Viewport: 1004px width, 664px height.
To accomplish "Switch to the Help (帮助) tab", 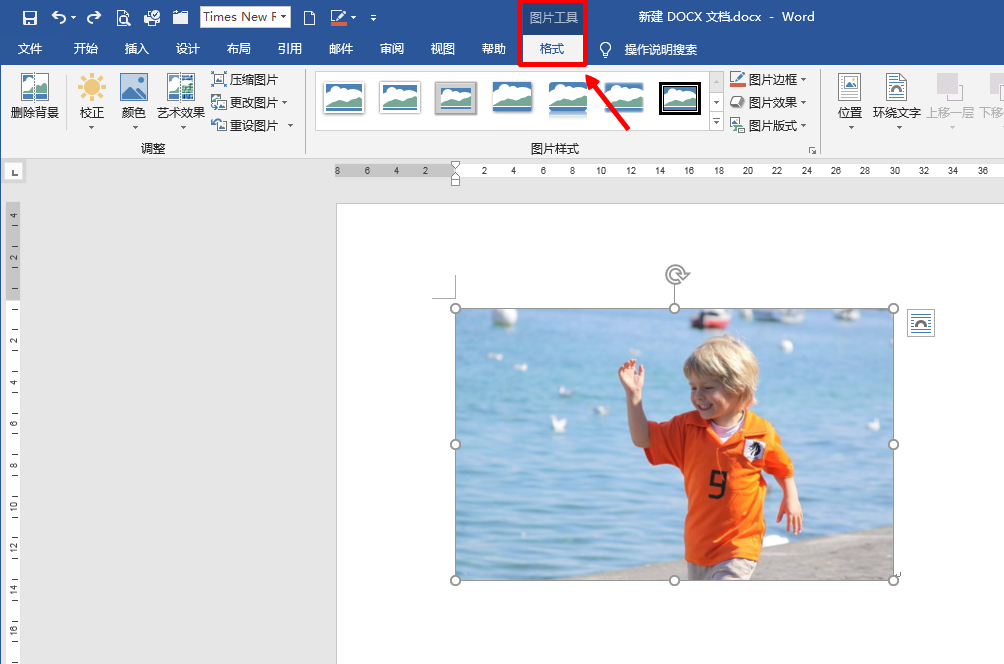I will 494,49.
